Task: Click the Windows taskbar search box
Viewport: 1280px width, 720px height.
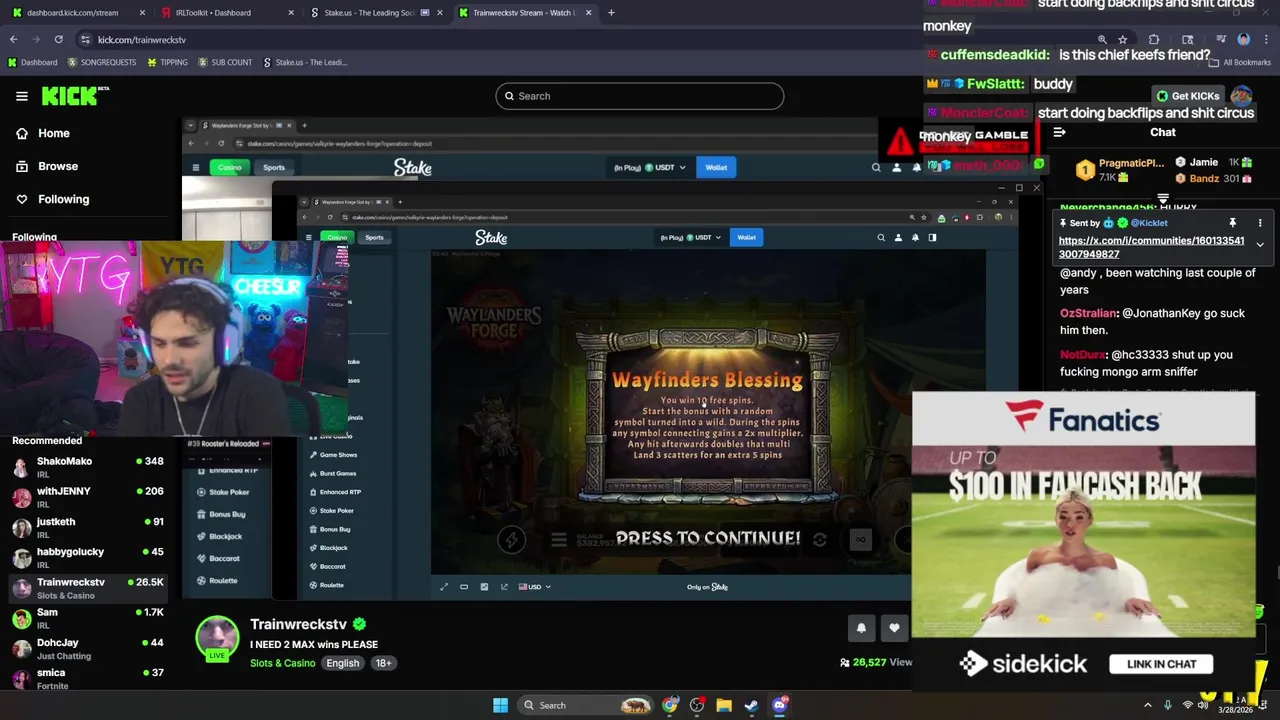Action: pyautogui.click(x=585, y=705)
